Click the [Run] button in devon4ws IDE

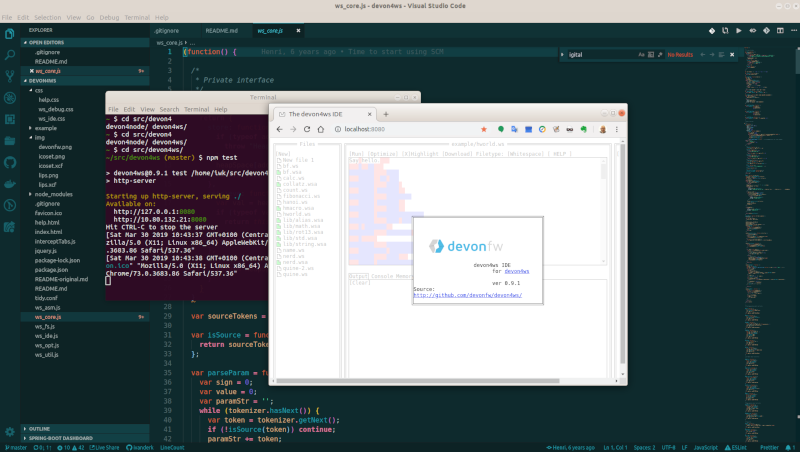coord(357,154)
